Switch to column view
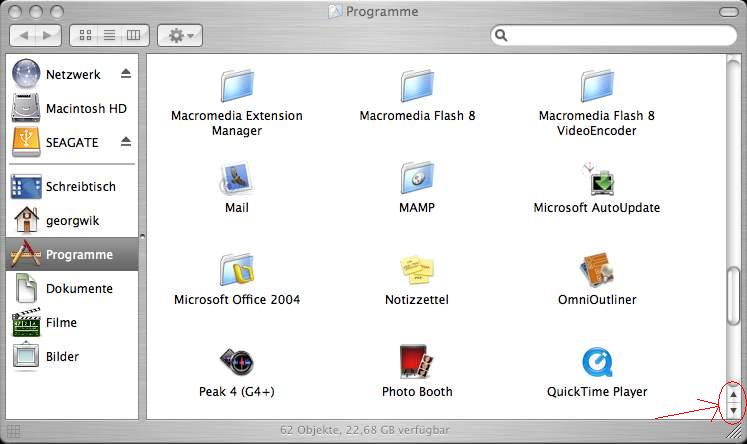The height and width of the screenshot is (444, 747). (135, 35)
